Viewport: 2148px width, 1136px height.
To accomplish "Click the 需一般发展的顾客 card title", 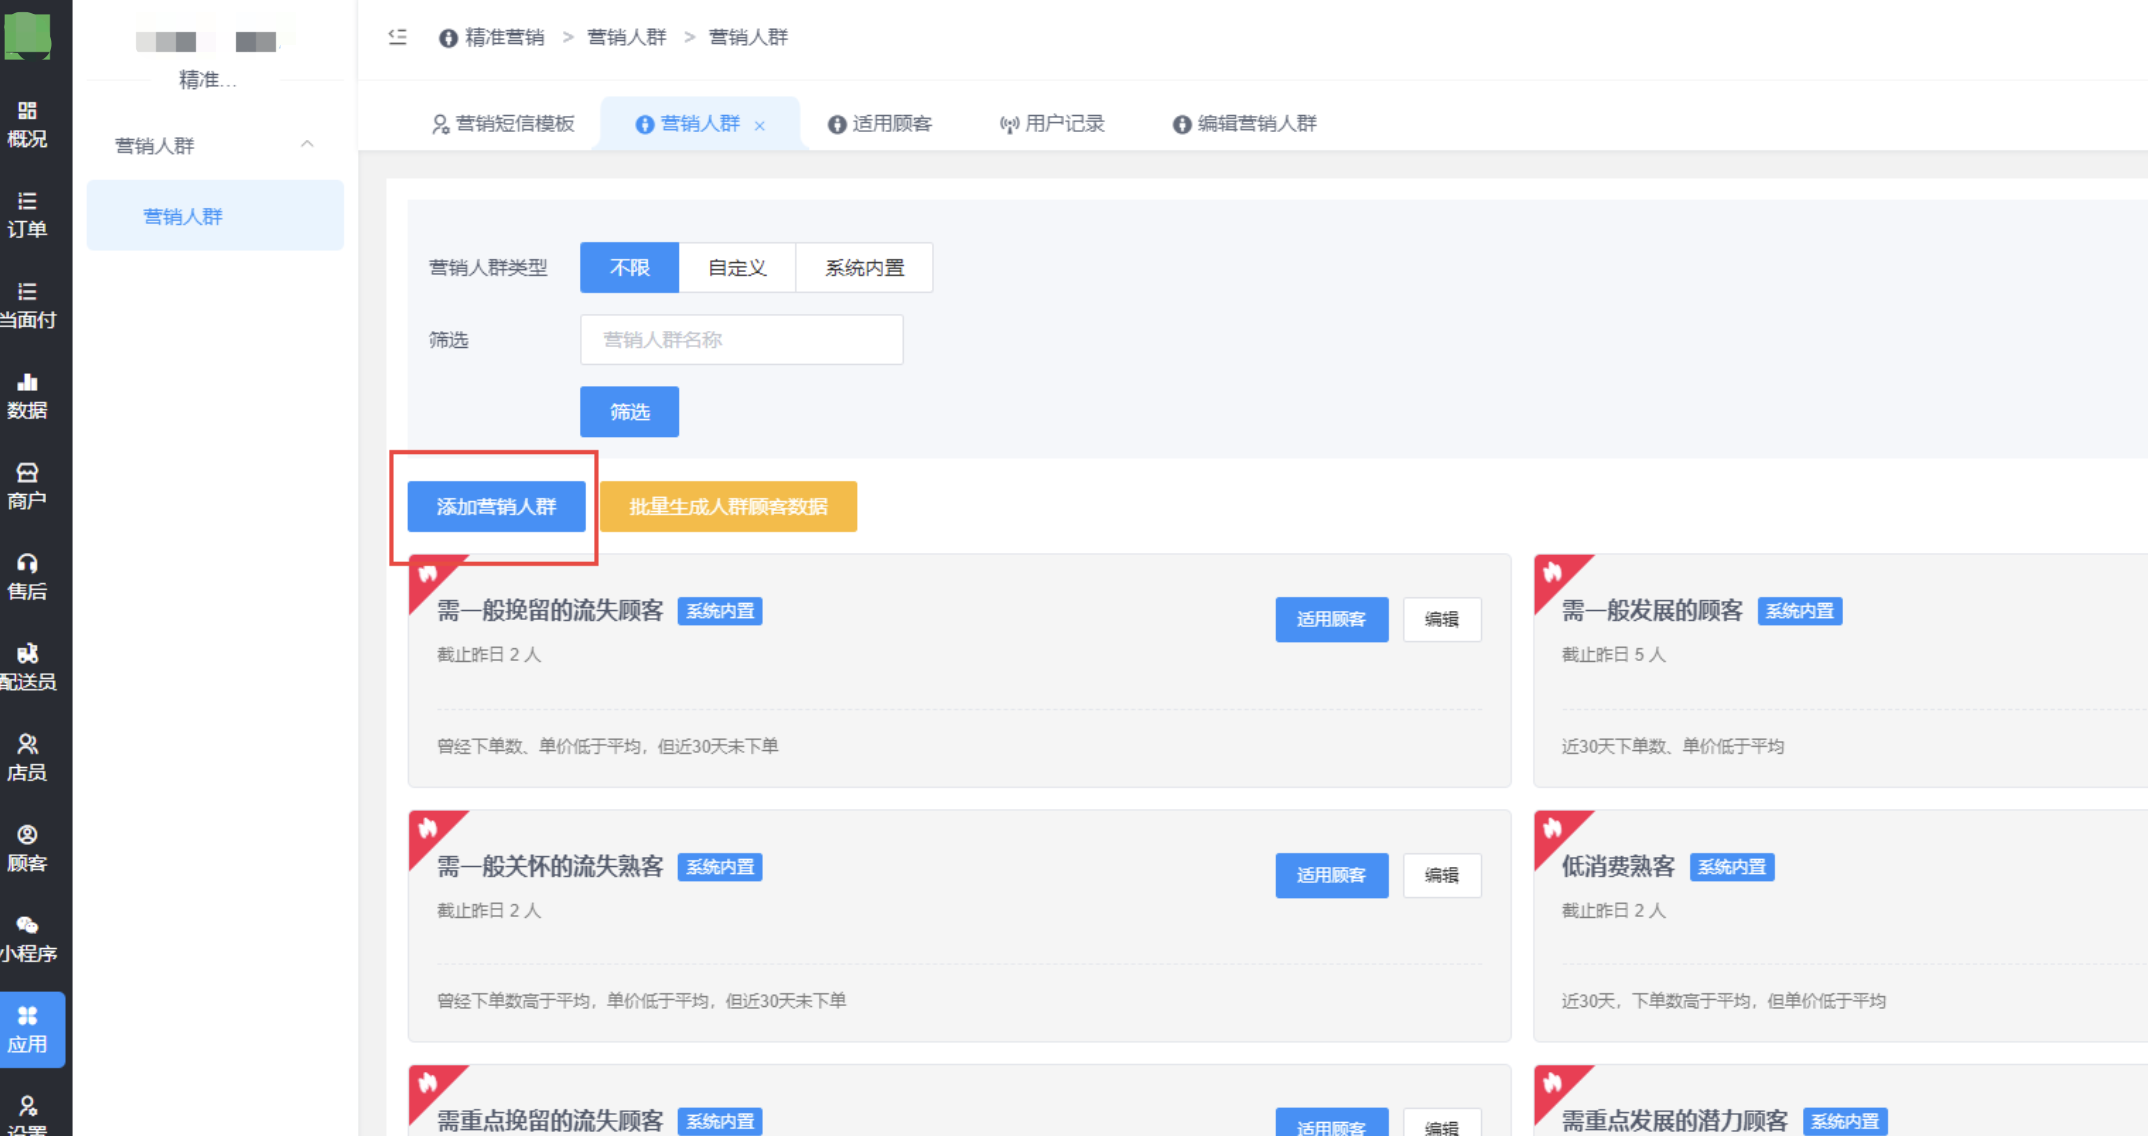I will tap(1652, 610).
